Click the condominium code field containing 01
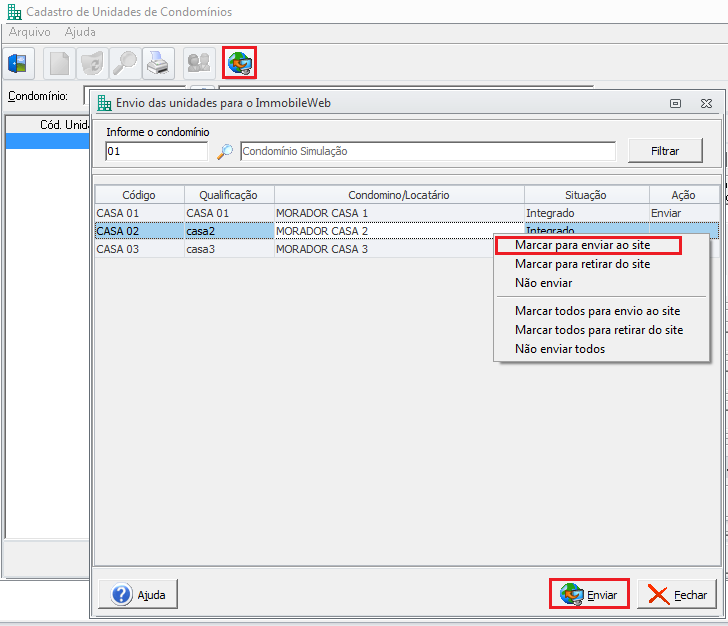 pyautogui.click(x=156, y=151)
